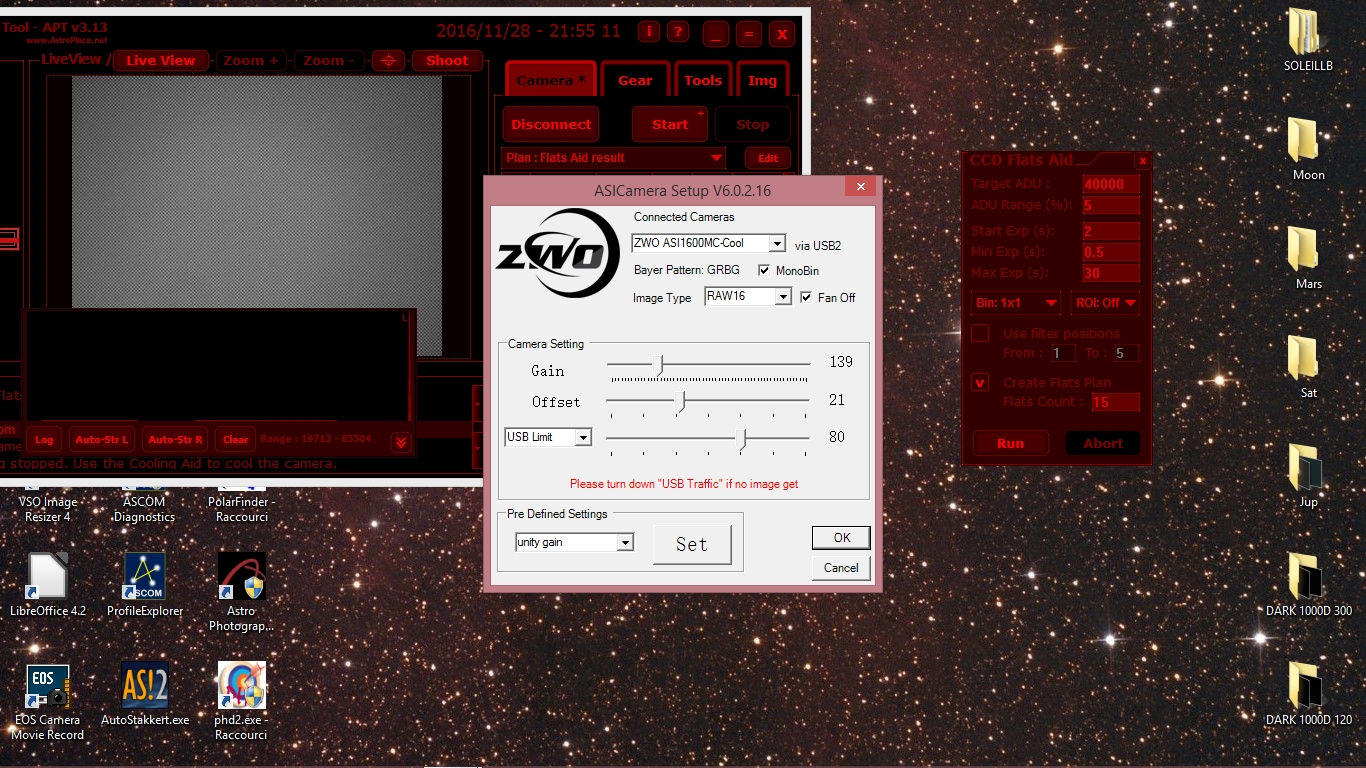The width and height of the screenshot is (1366, 768).
Task: Click the Offset slider handle
Action: coord(681,402)
